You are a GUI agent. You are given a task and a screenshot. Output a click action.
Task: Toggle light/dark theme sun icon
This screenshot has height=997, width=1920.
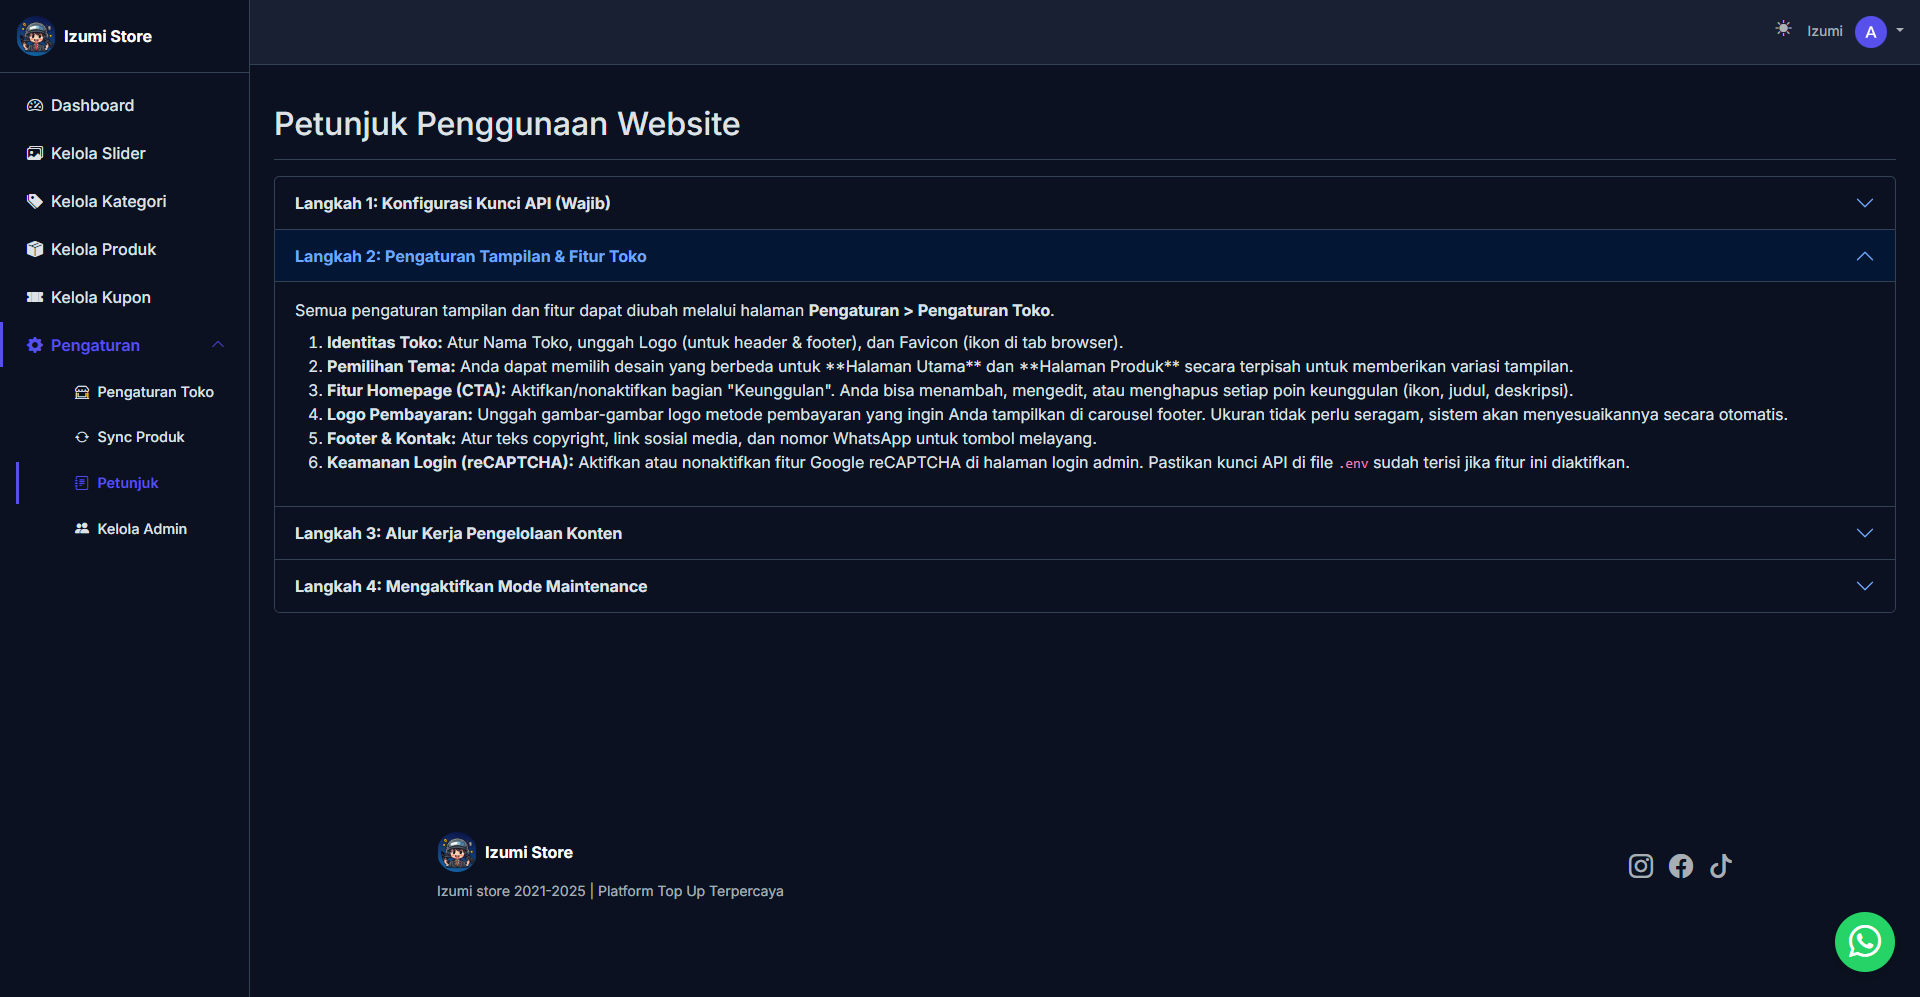click(1783, 29)
